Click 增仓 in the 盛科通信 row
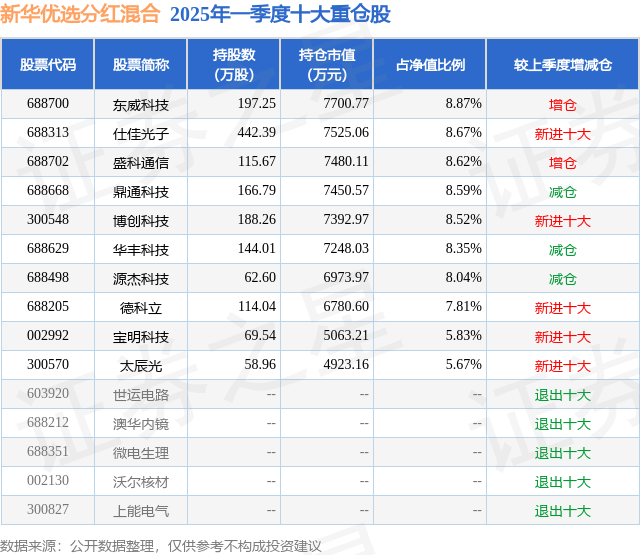This screenshot has height=555, width=640. point(563,163)
